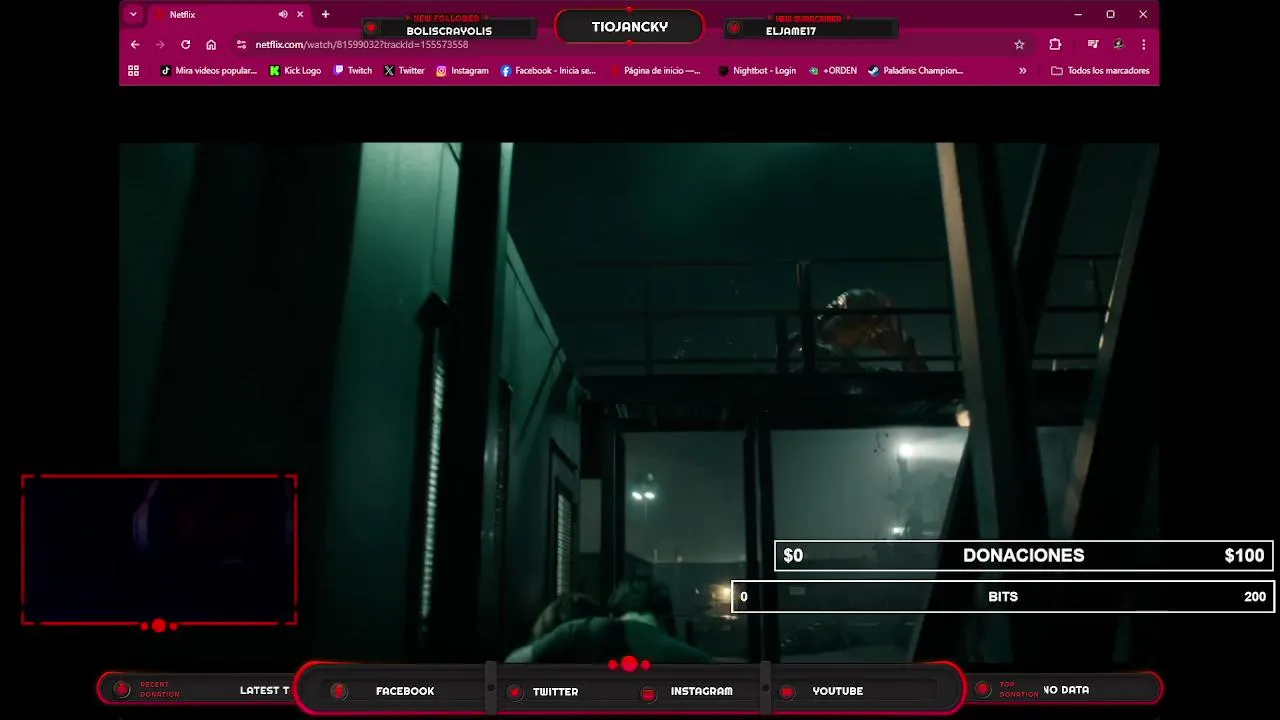Open the apps grid in bookmarks bar

click(133, 71)
